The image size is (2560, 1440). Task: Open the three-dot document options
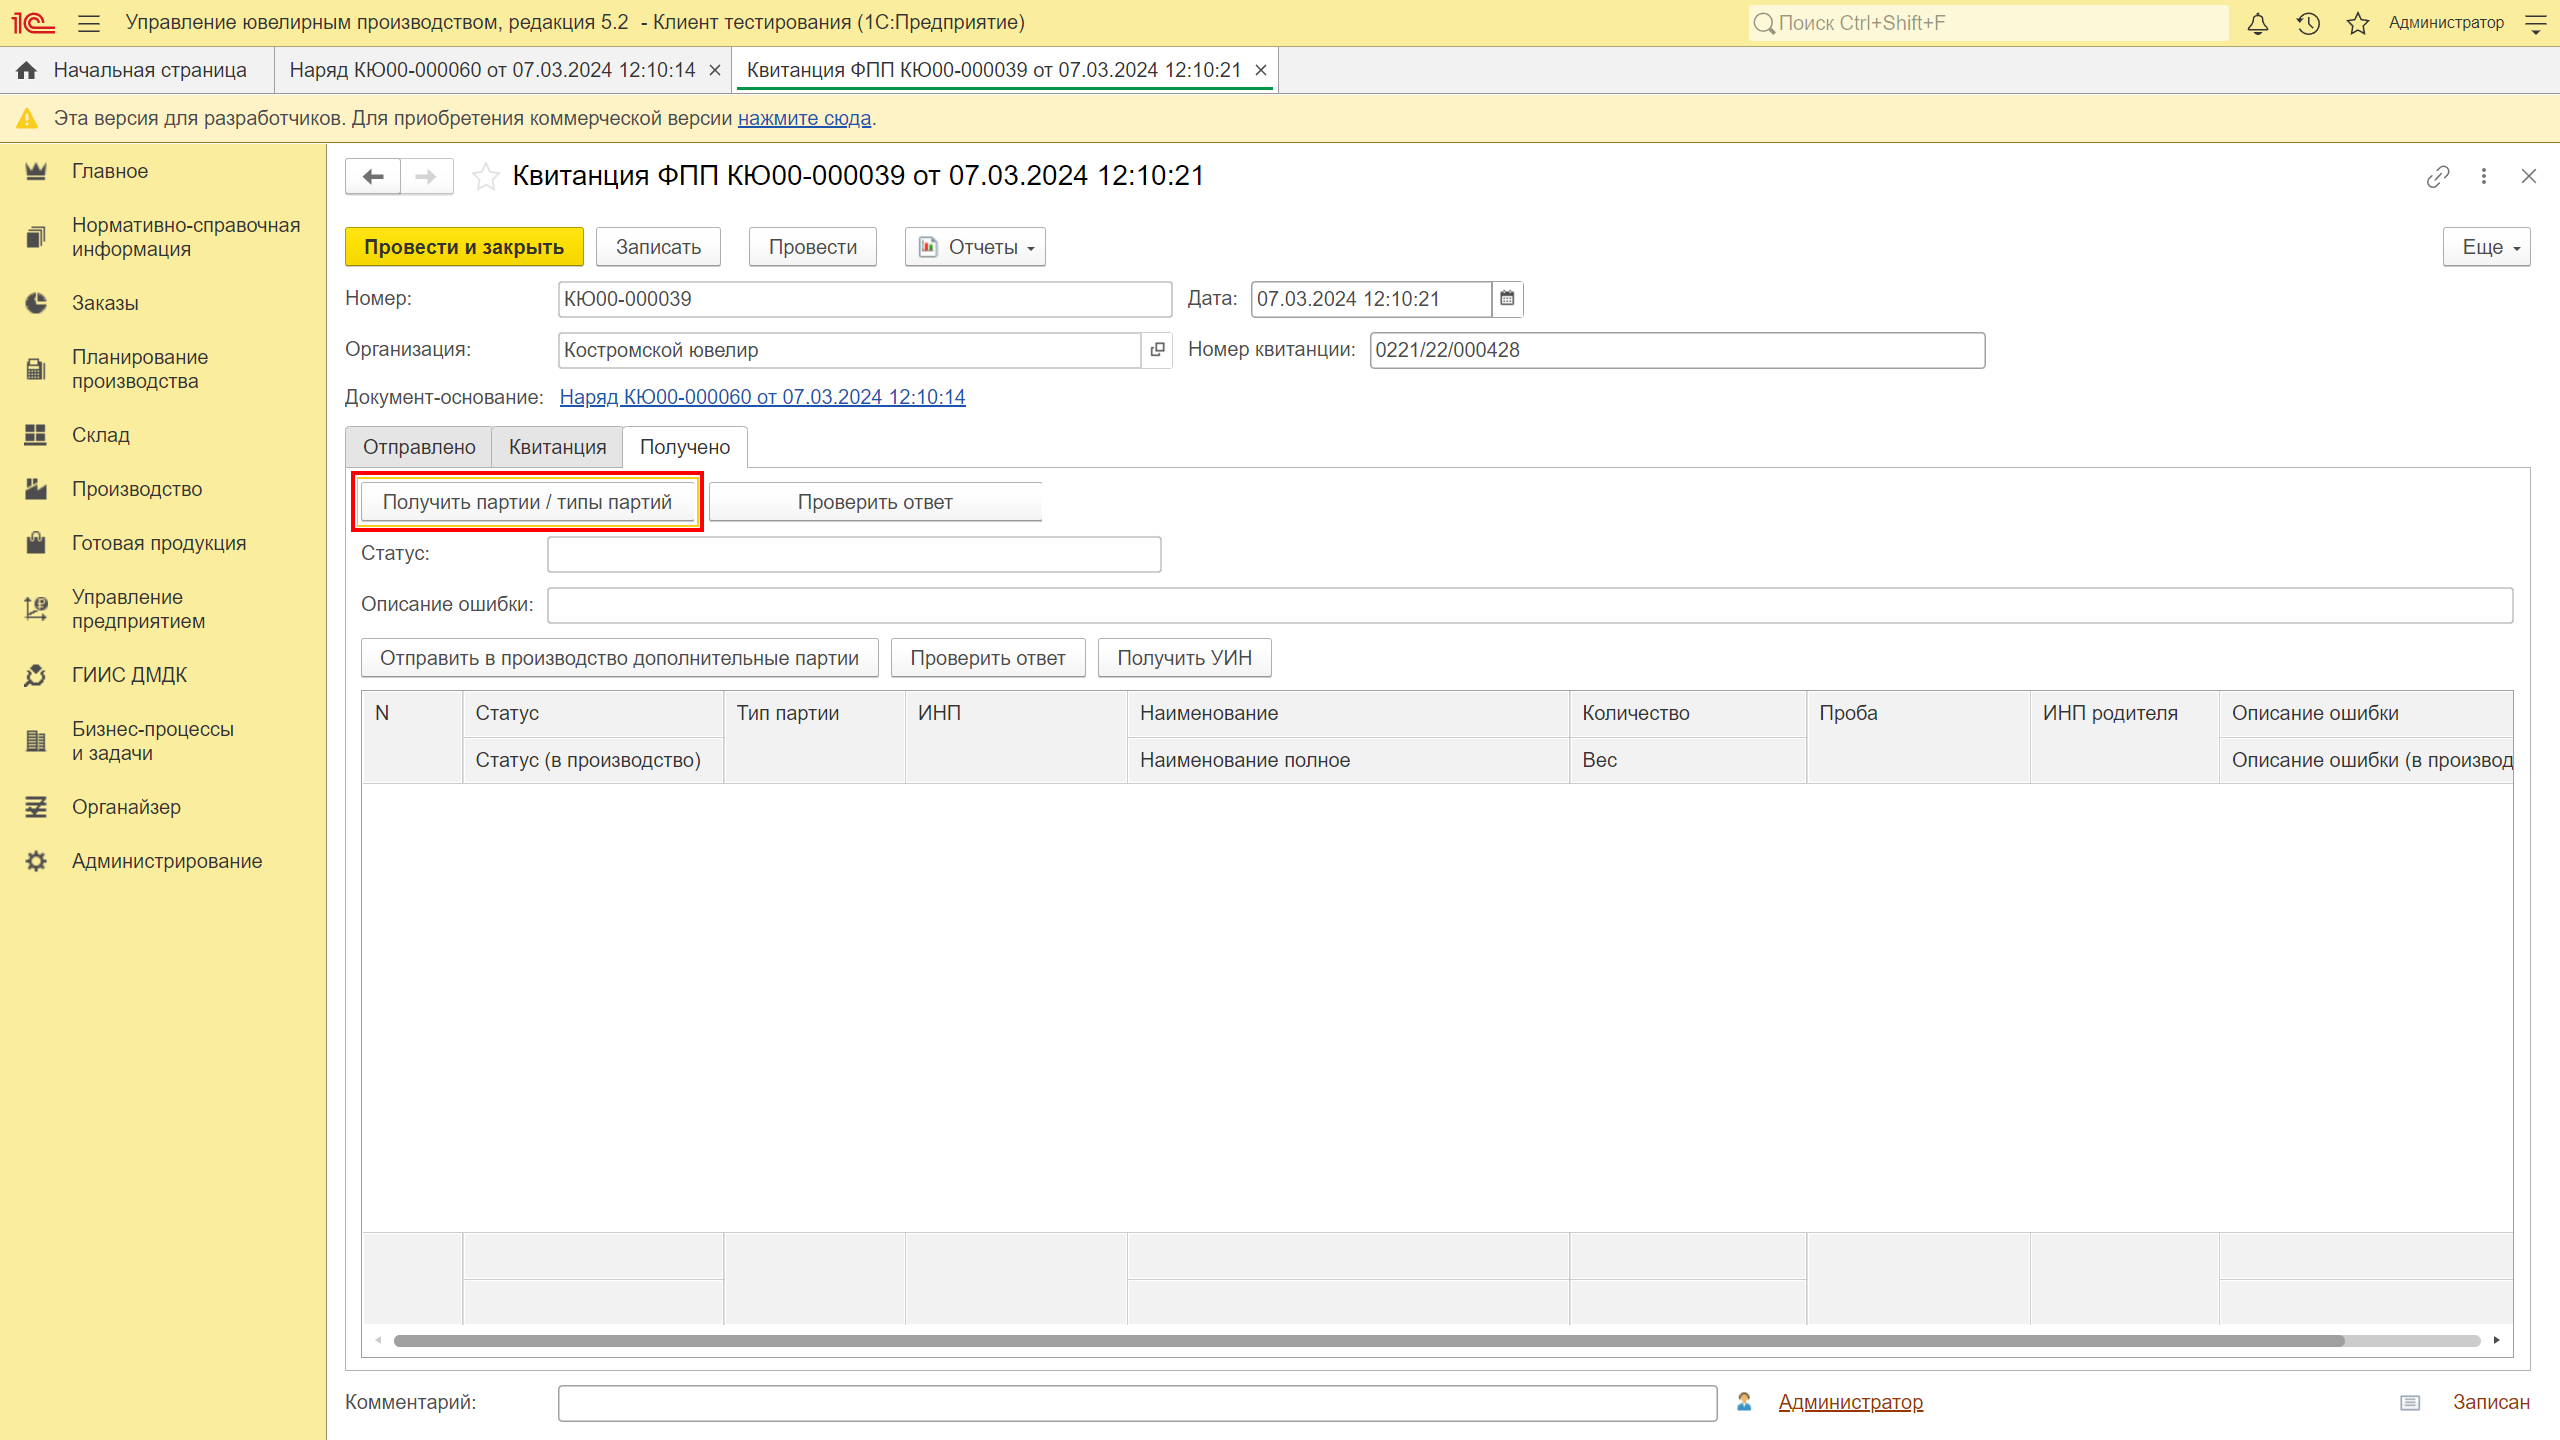click(2484, 177)
